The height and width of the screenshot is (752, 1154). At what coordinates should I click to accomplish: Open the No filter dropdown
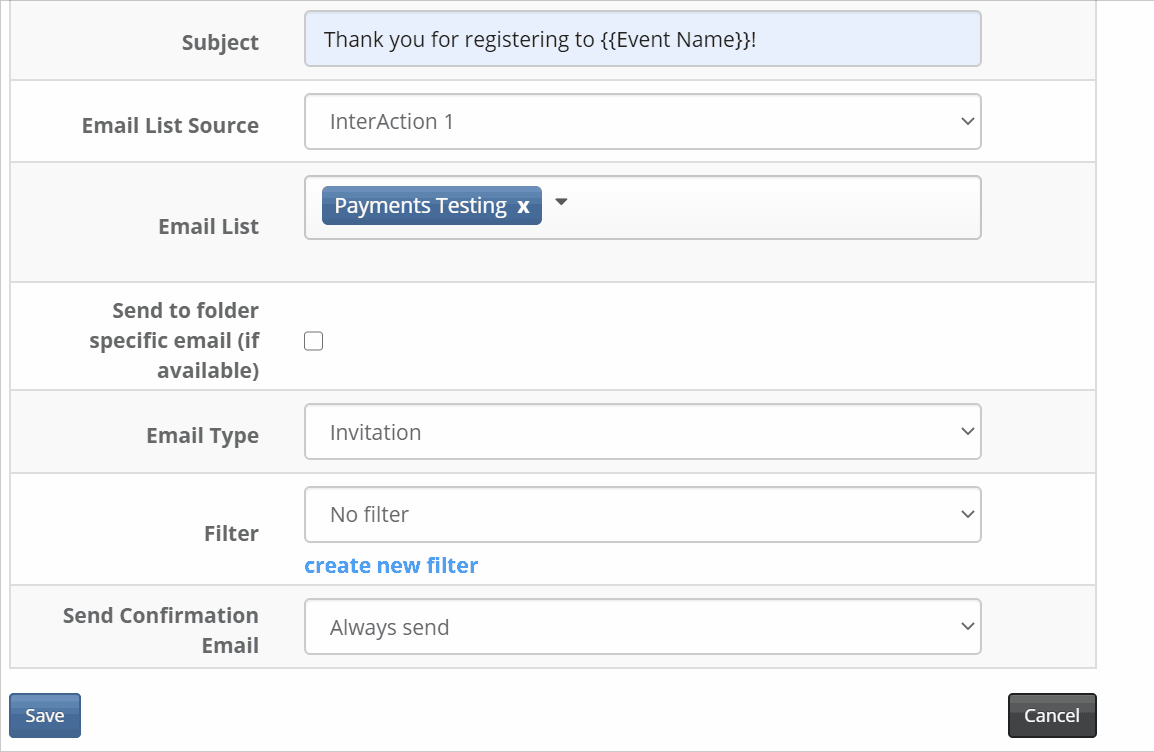tap(643, 514)
